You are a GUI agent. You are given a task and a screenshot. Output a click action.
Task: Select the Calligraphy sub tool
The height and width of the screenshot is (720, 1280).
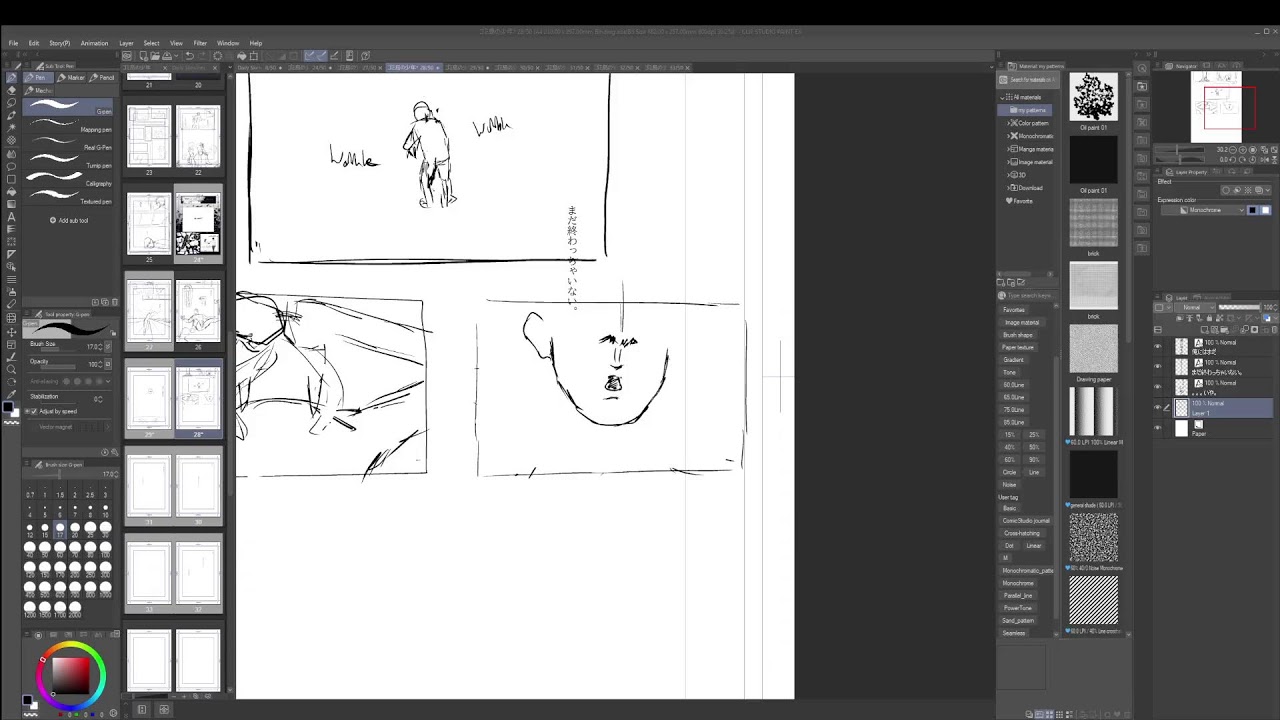point(67,177)
